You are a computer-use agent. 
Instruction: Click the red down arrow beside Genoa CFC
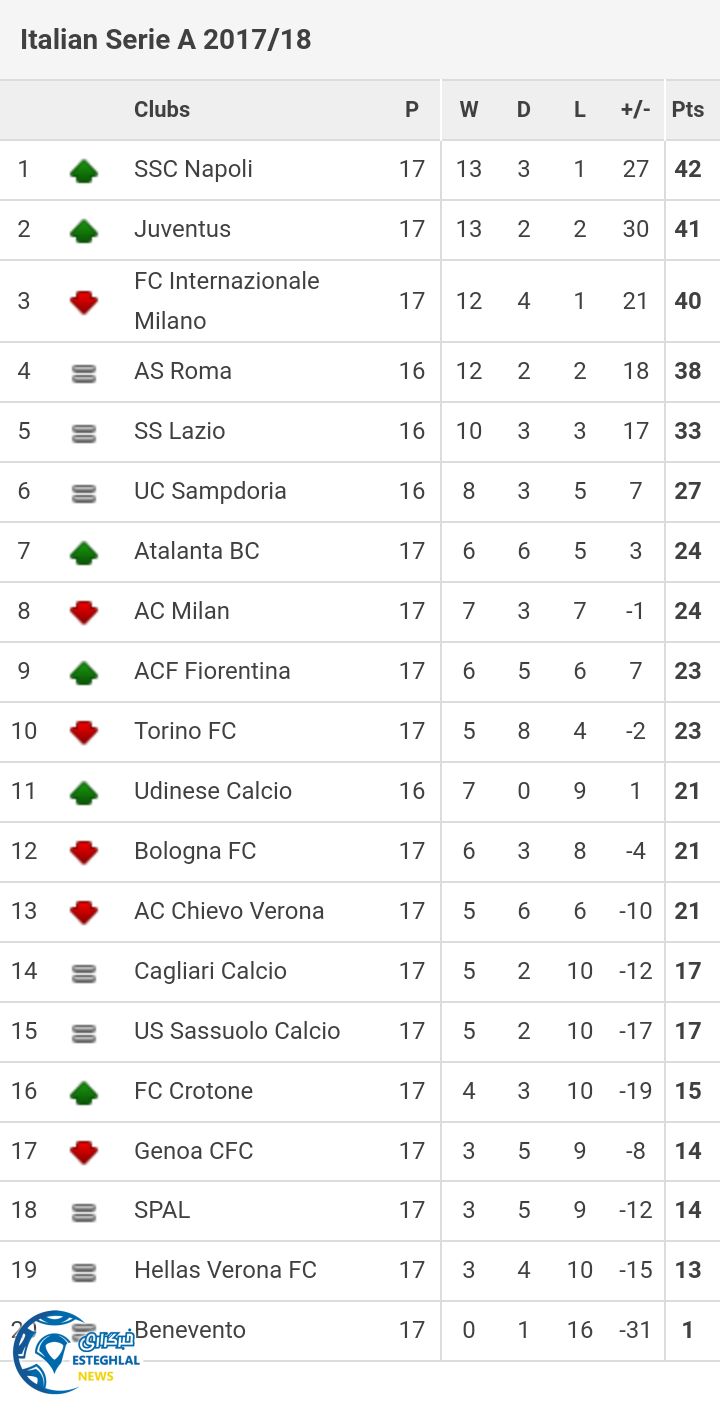point(84,1152)
